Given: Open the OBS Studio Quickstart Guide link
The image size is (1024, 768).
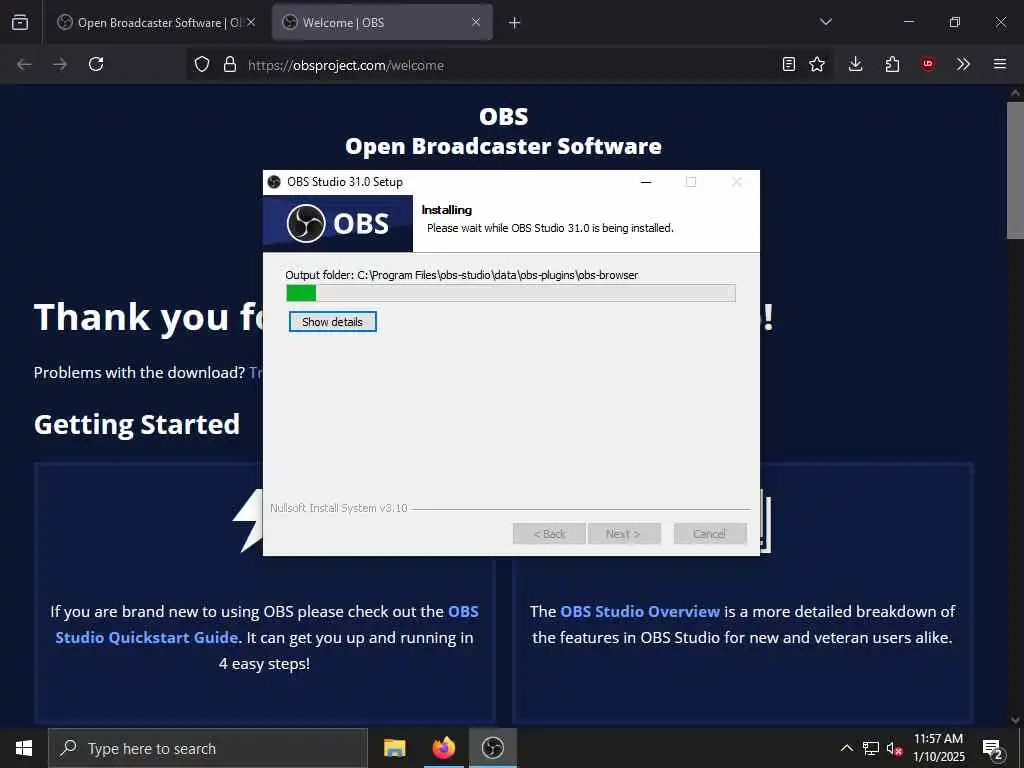Looking at the screenshot, I should click(x=266, y=624).
